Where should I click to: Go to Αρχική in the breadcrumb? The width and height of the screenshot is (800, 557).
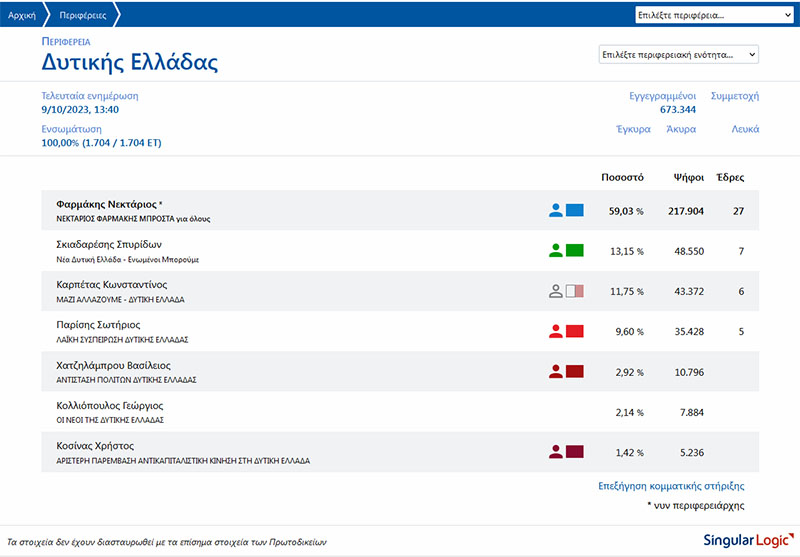coord(22,15)
